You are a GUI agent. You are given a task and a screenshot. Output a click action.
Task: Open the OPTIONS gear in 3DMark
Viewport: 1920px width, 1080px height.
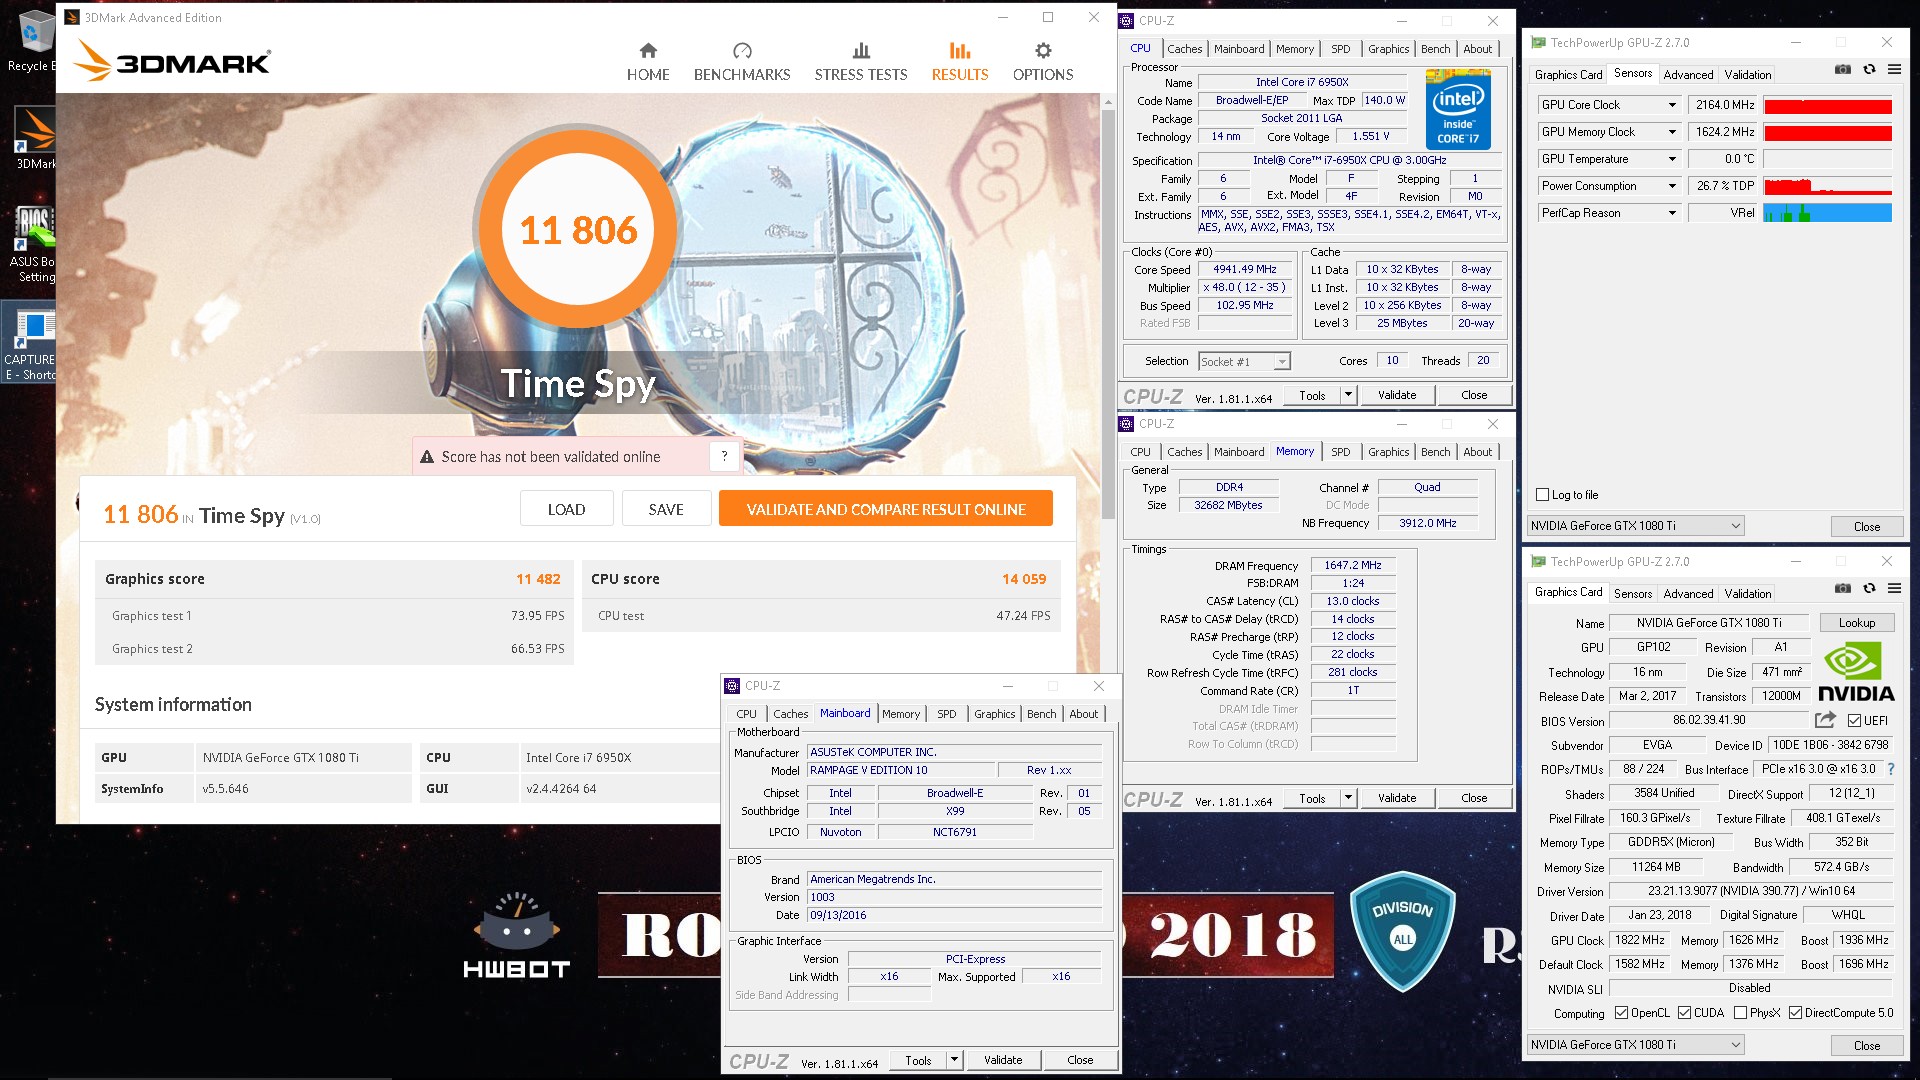click(1043, 62)
